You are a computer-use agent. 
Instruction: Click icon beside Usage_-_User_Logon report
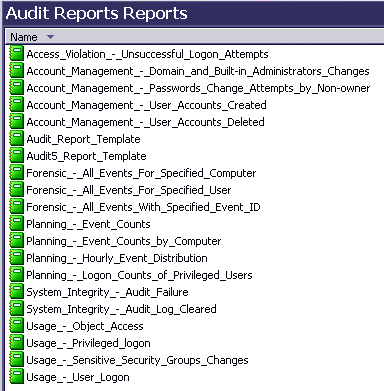[16, 377]
